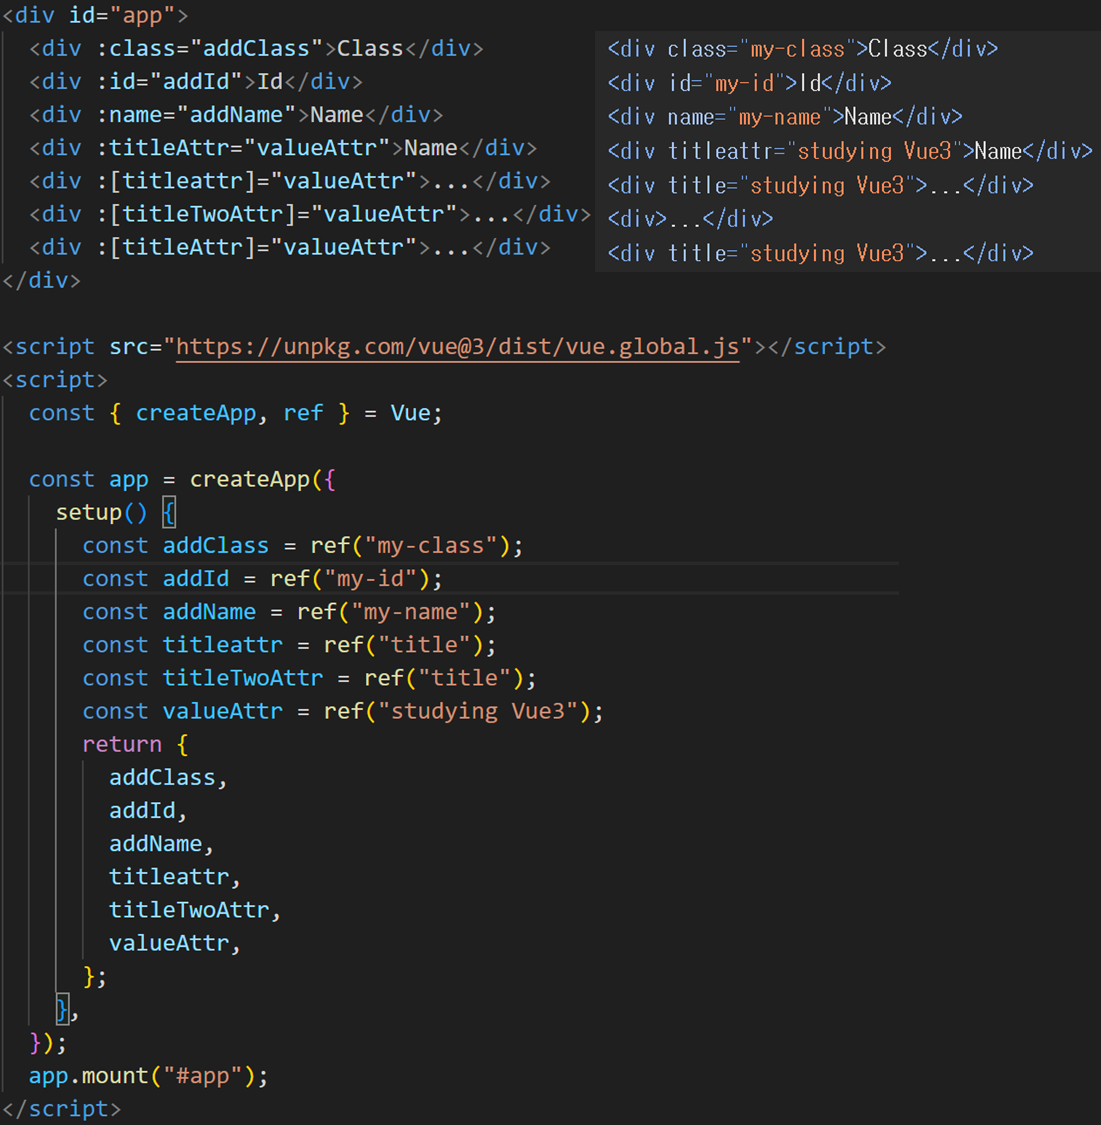This screenshot has height=1125, width=1101.
Task: Click the valueAttr ref("studying Vue3") declaration
Action: coord(343,711)
